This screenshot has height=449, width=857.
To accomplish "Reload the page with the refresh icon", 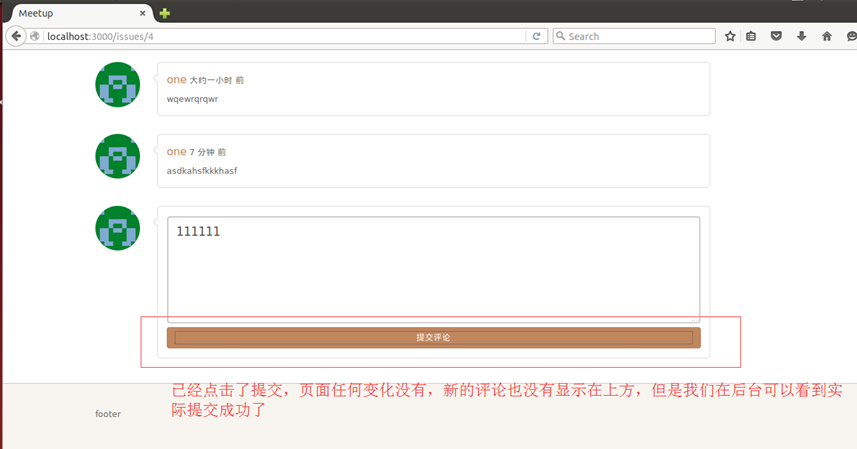I will [536, 36].
